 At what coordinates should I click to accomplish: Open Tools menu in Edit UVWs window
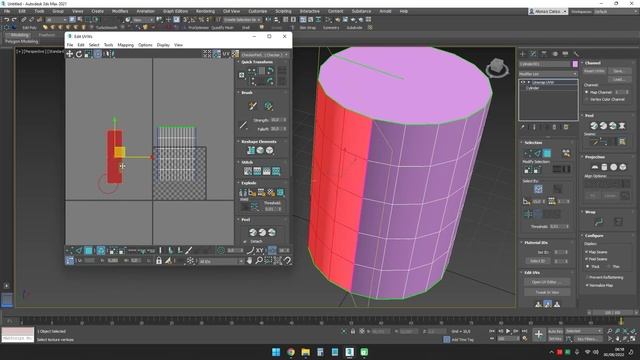(x=108, y=45)
